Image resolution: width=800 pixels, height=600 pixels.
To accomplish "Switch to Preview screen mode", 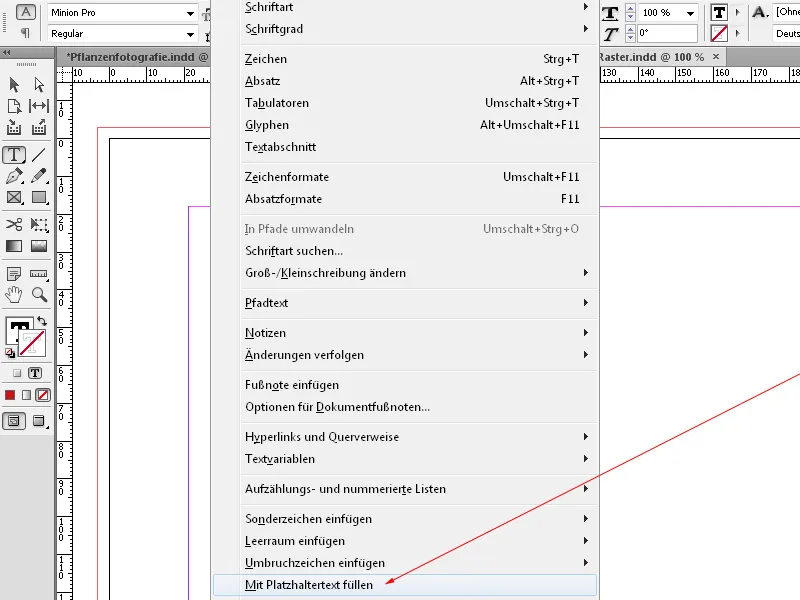I will coord(37,420).
